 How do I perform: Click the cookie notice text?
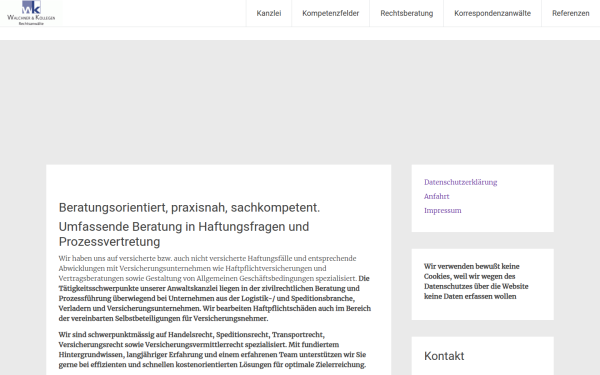click(476, 281)
